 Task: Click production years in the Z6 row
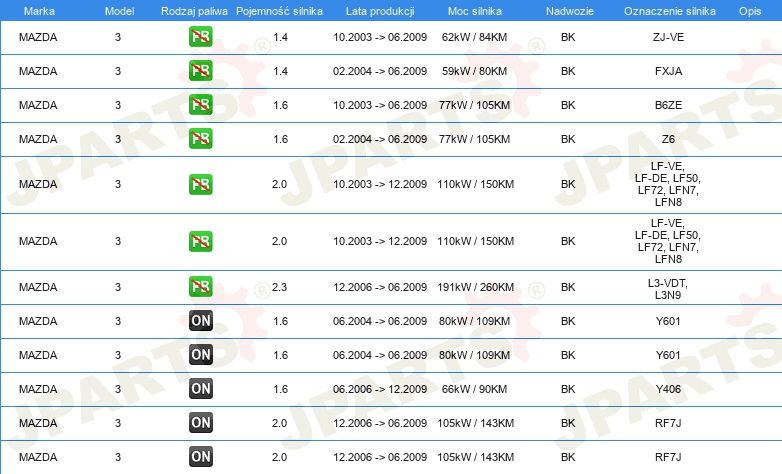[380, 139]
